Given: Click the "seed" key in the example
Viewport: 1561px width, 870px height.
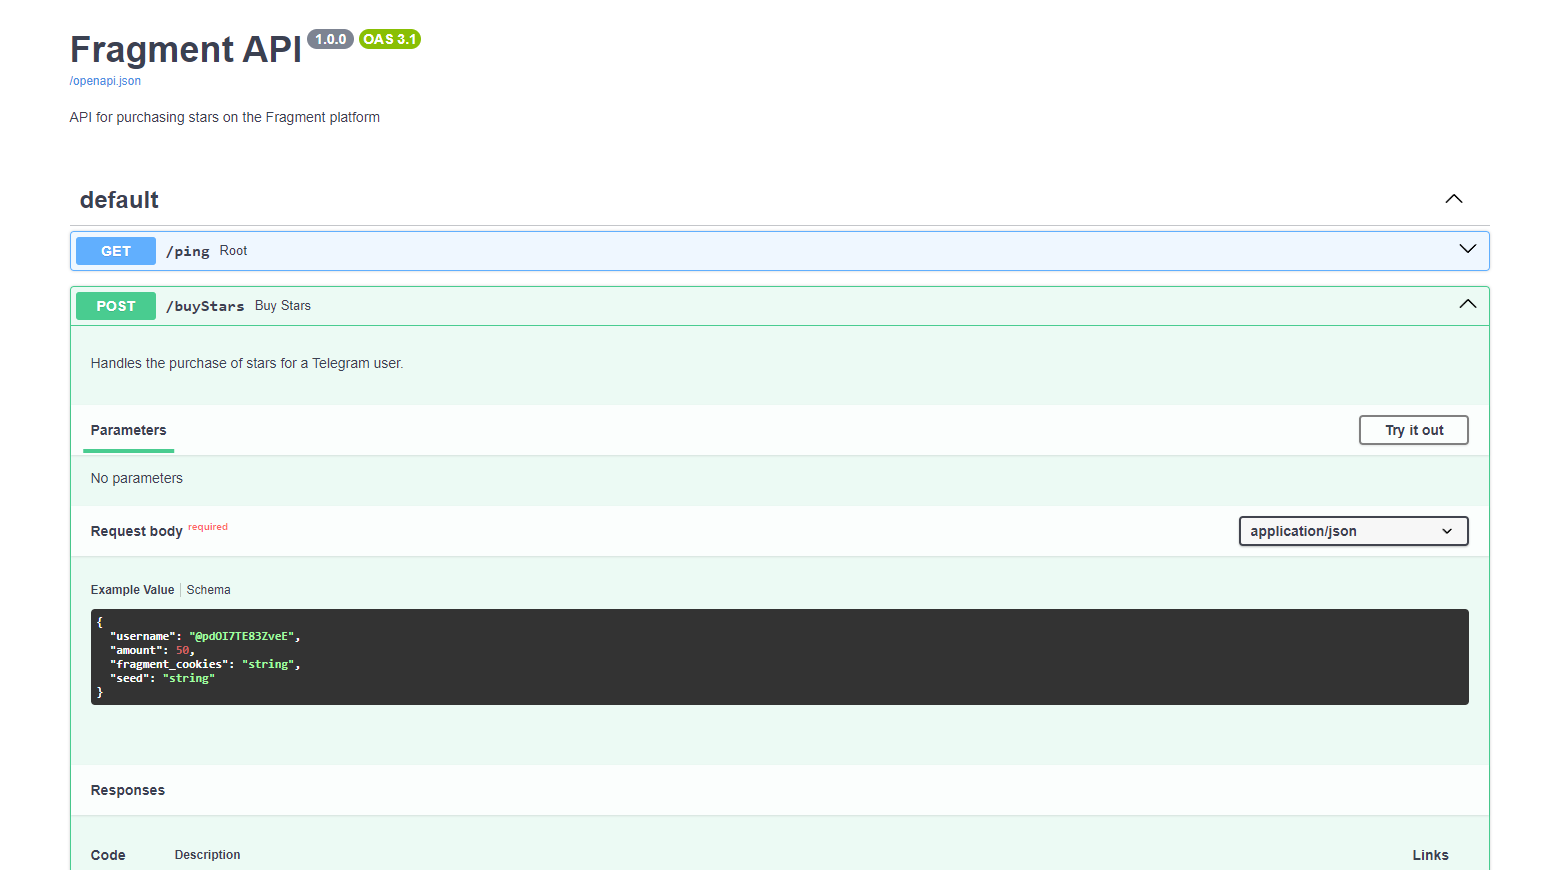Looking at the screenshot, I should coord(129,678).
